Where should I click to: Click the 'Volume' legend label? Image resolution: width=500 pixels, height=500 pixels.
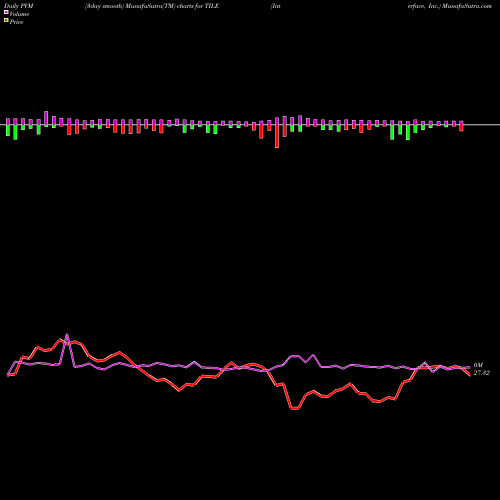click(x=19, y=14)
